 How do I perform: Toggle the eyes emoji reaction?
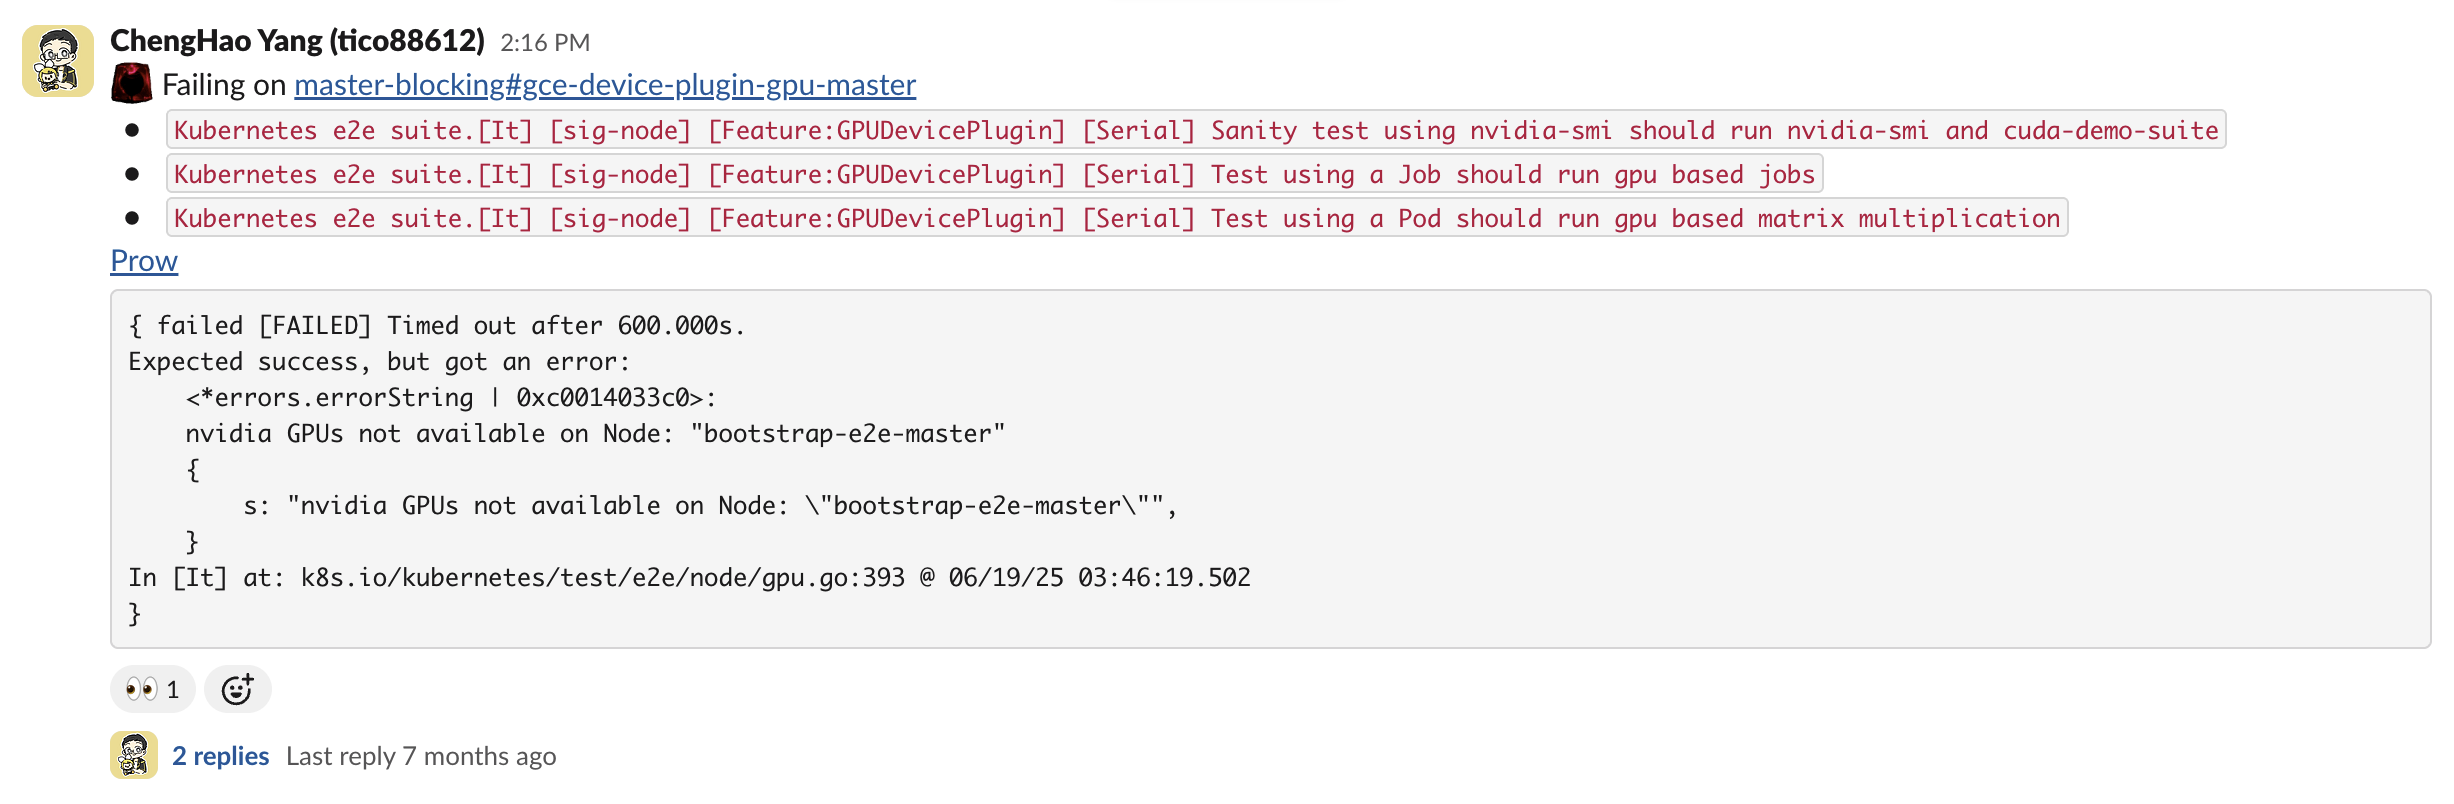pyautogui.click(x=152, y=689)
